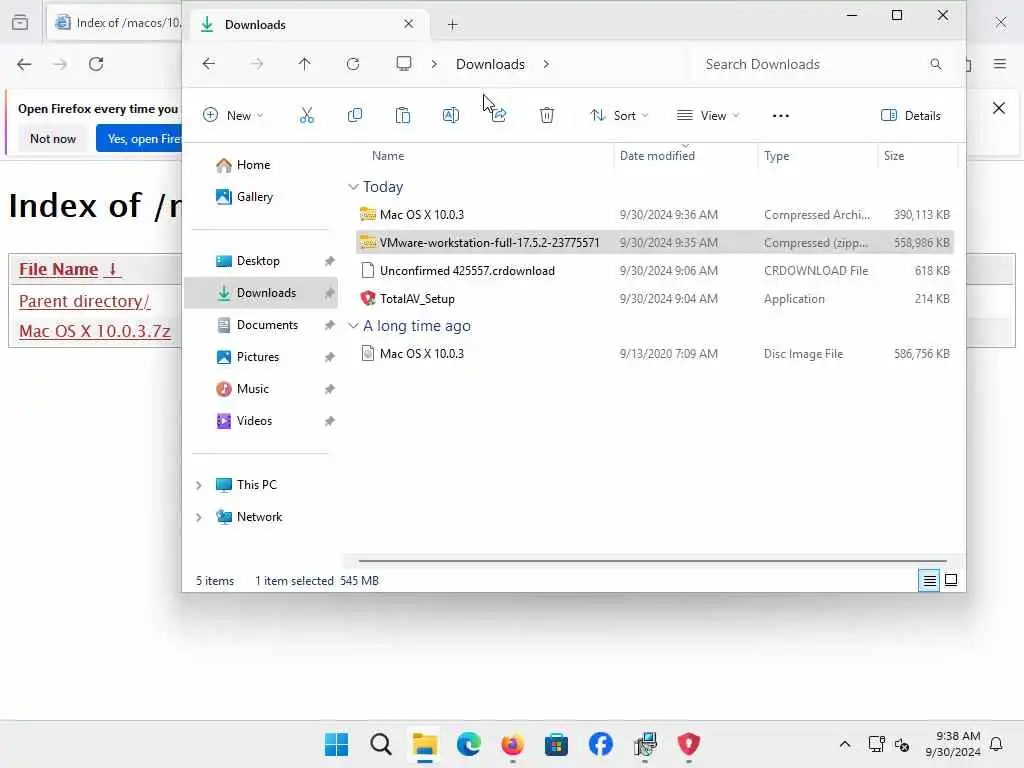This screenshot has width=1024, height=768.
Task: Open Facebook from taskbar
Action: click(600, 744)
